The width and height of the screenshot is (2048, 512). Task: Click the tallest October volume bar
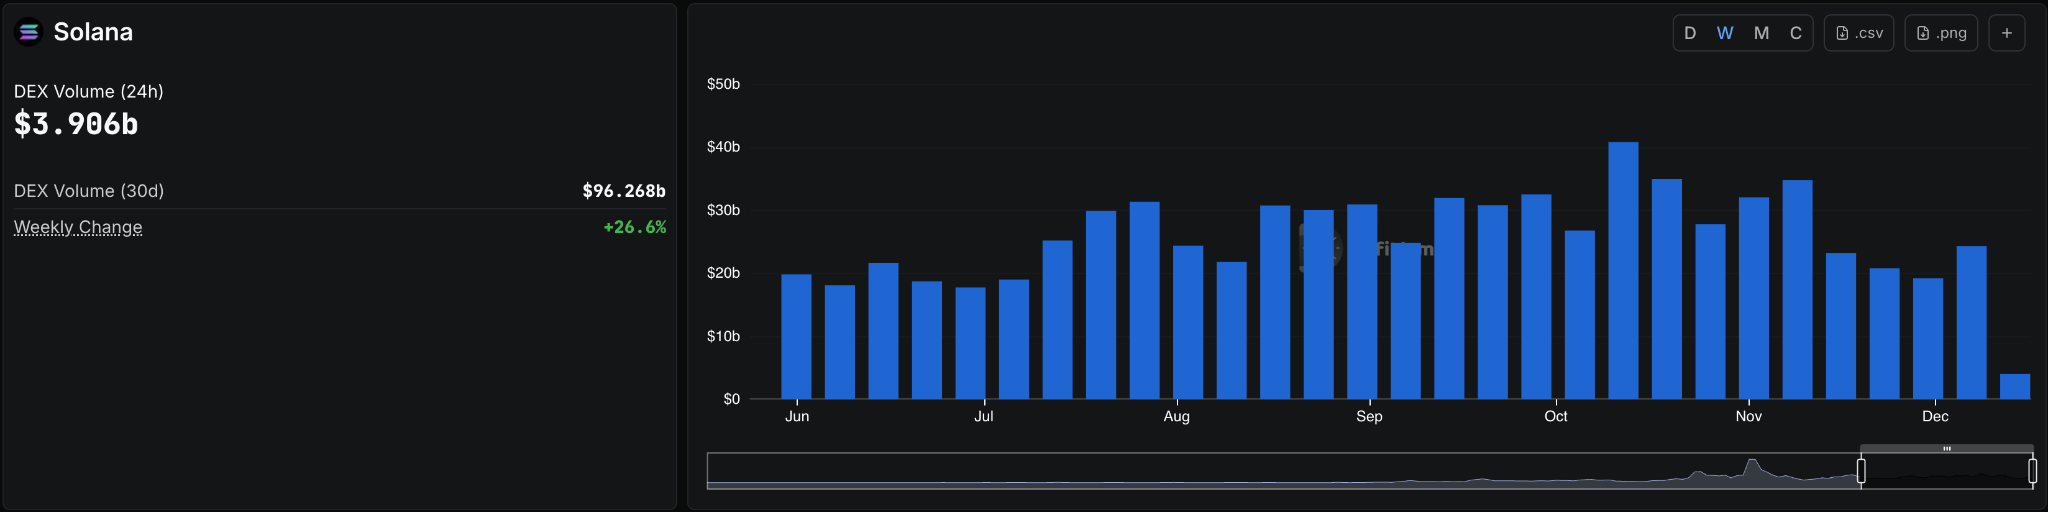[x=1623, y=270]
